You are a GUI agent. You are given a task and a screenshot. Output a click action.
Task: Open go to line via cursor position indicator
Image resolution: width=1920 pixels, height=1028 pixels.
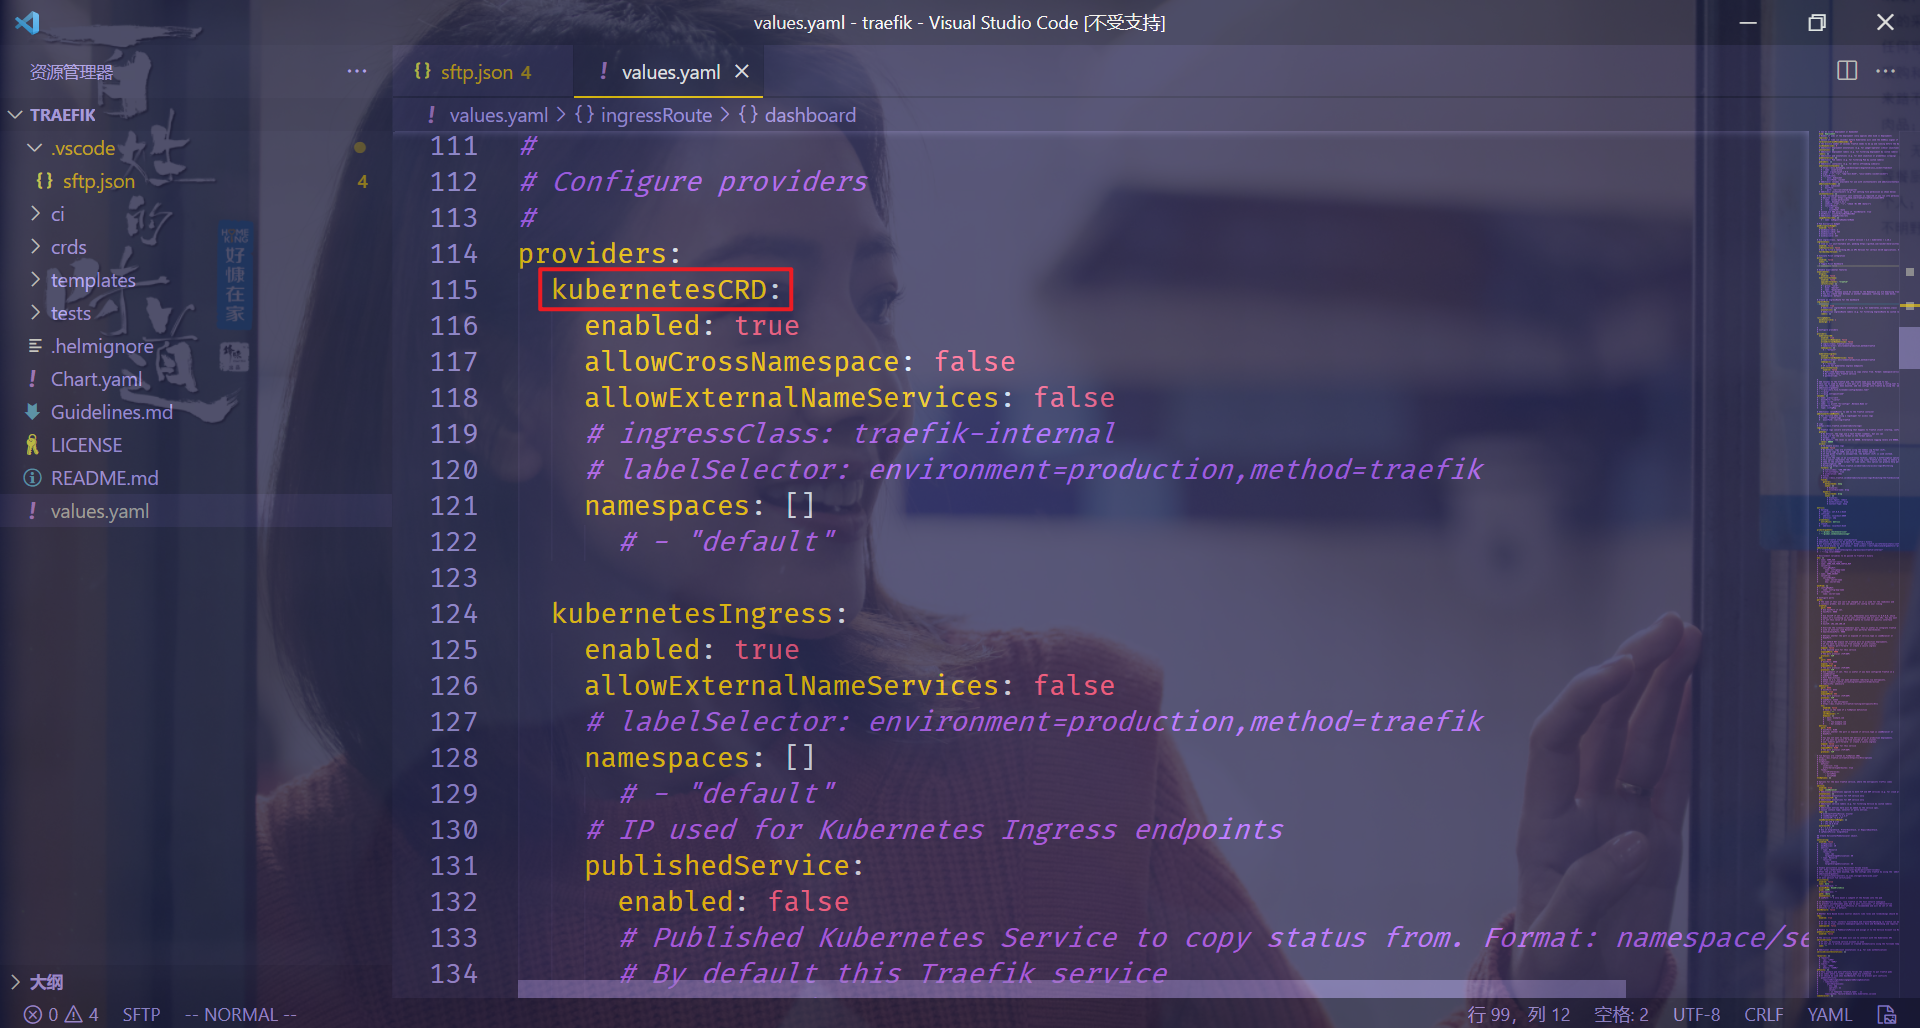point(1518,1014)
